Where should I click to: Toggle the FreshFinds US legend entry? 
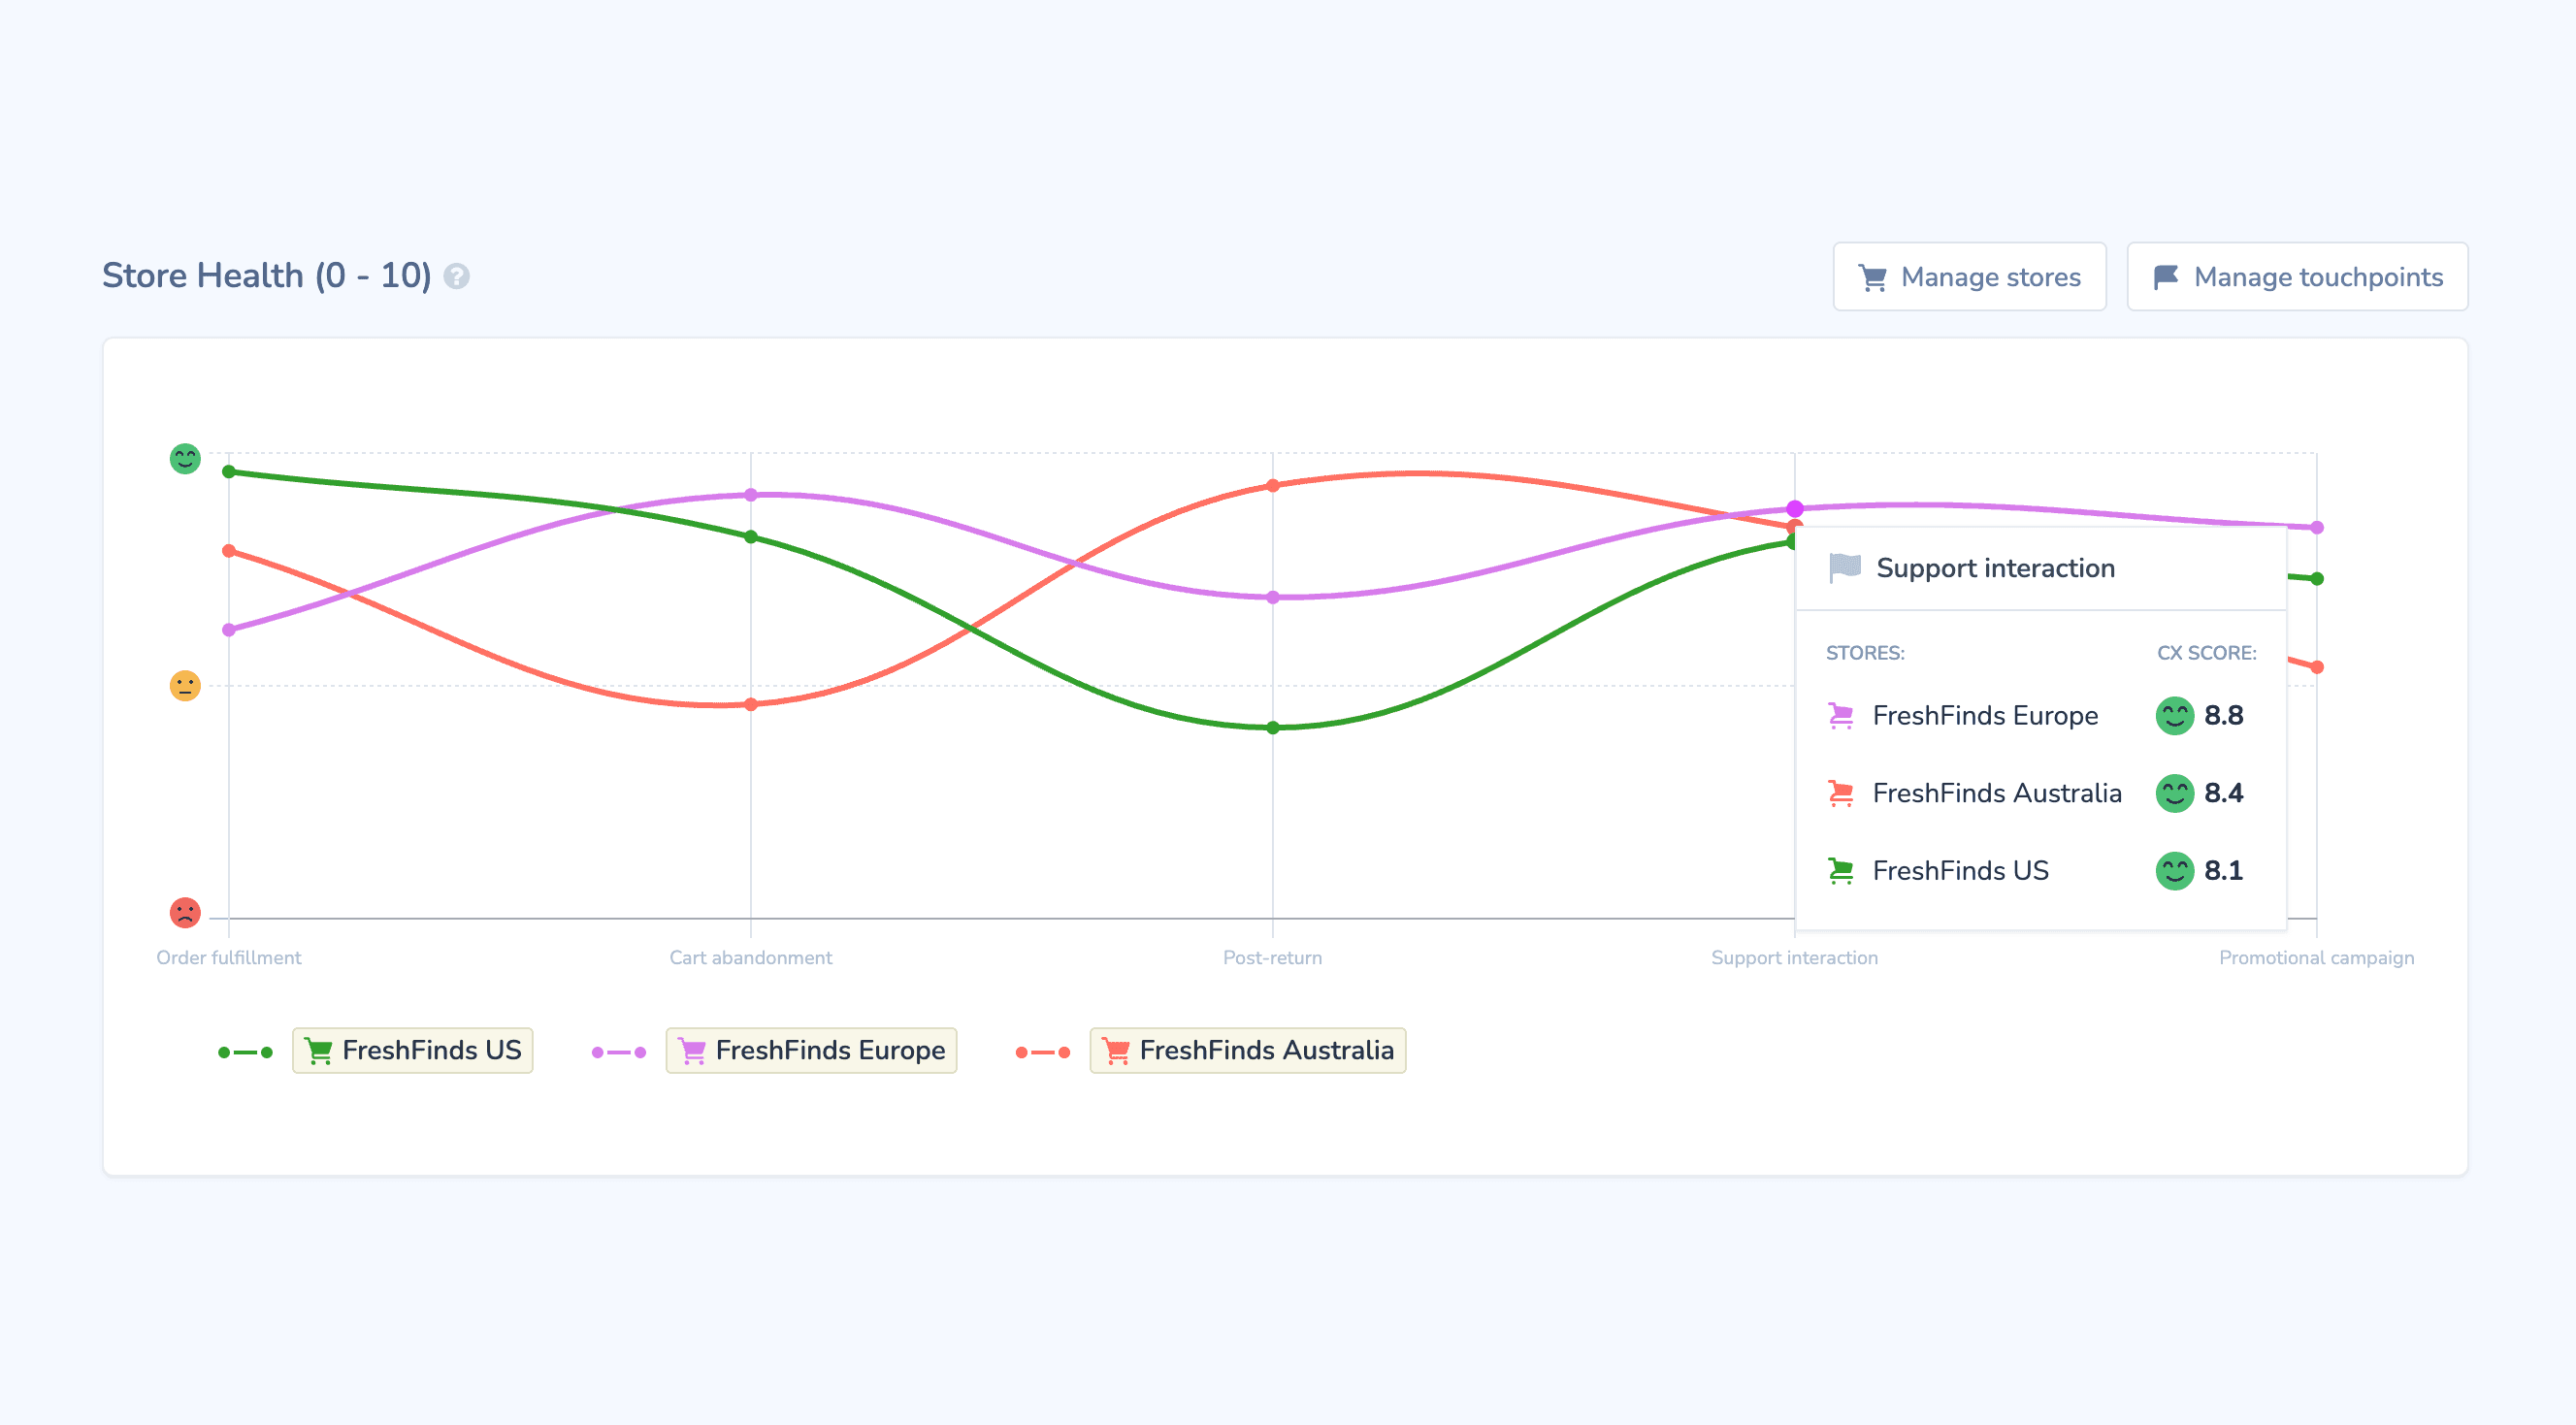(412, 1050)
